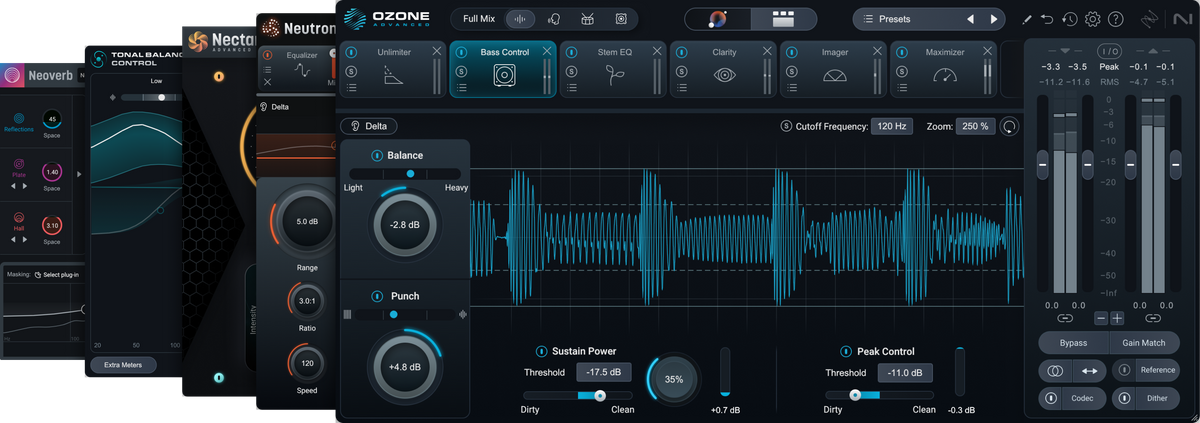This screenshot has width=1200, height=423.
Task: Select the Maximizer module tab
Action: [x=943, y=70]
